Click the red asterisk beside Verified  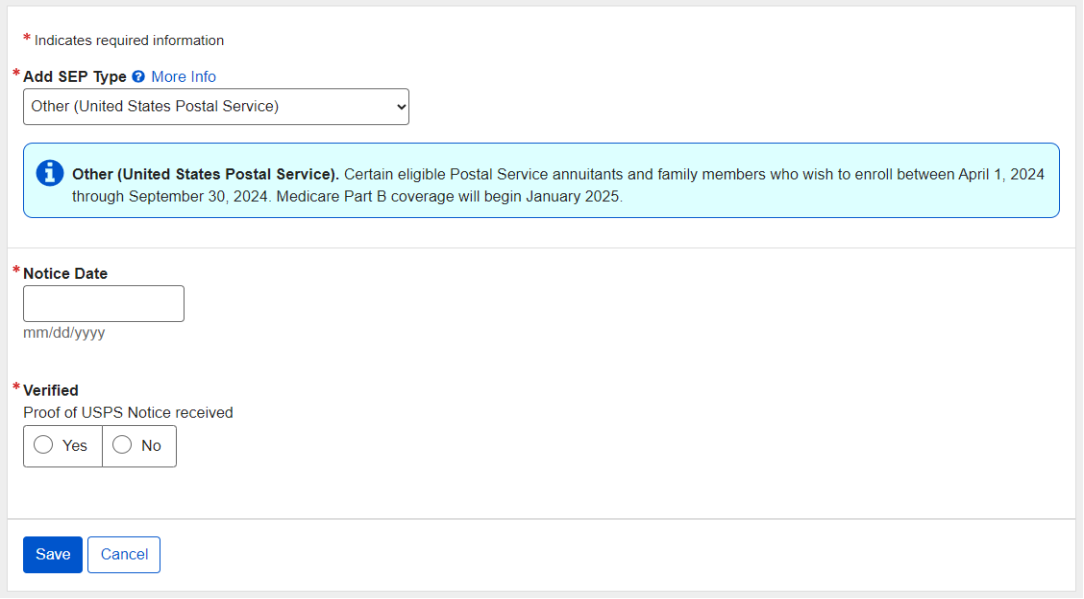16,388
